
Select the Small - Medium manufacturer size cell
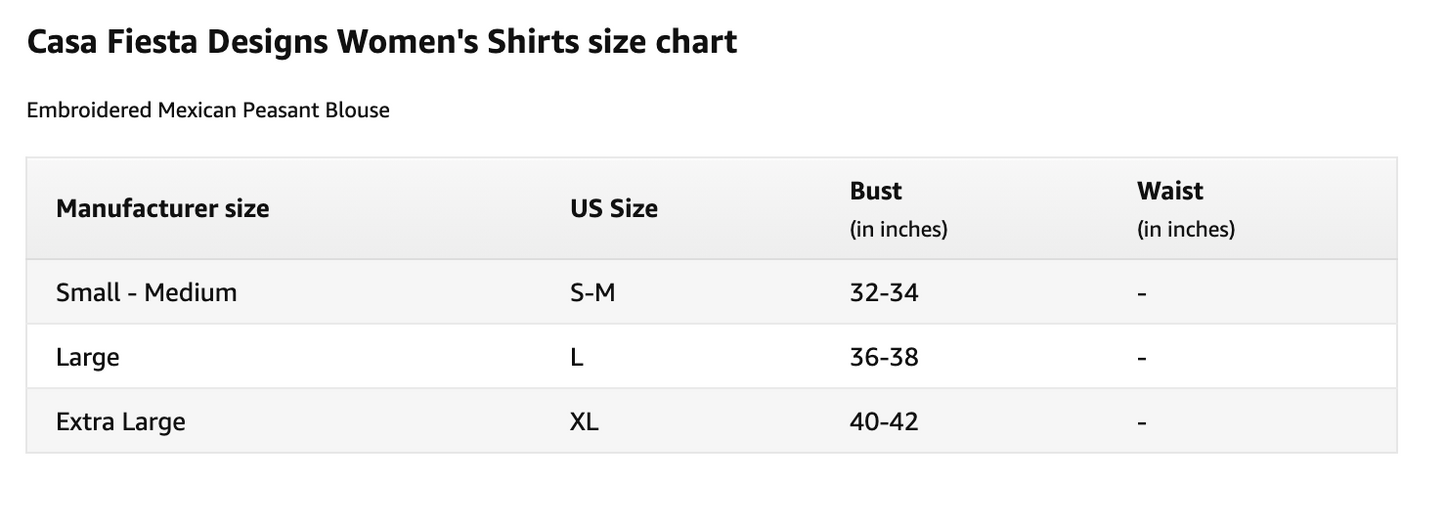pos(146,293)
